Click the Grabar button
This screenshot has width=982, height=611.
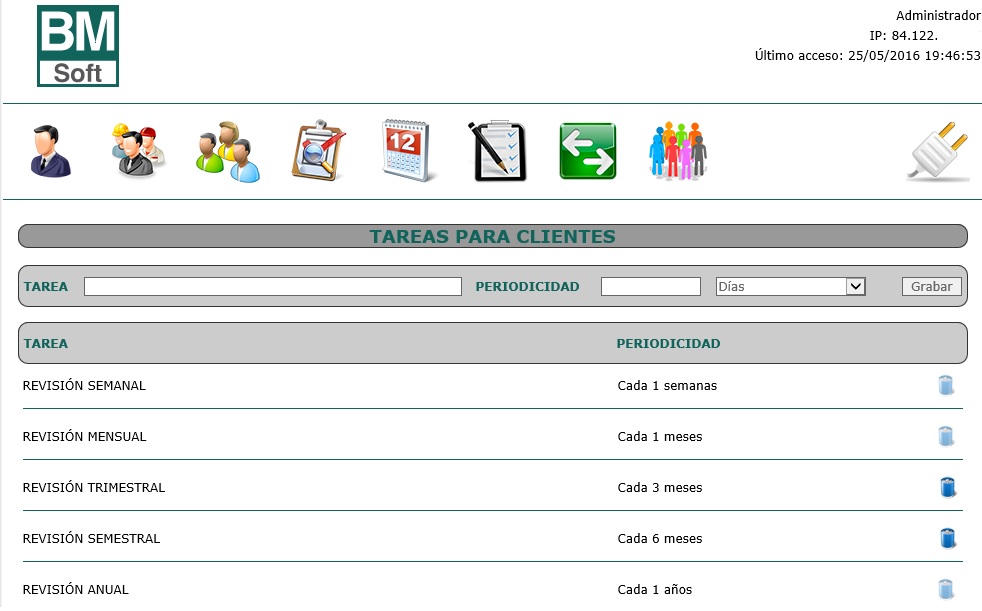click(x=932, y=287)
